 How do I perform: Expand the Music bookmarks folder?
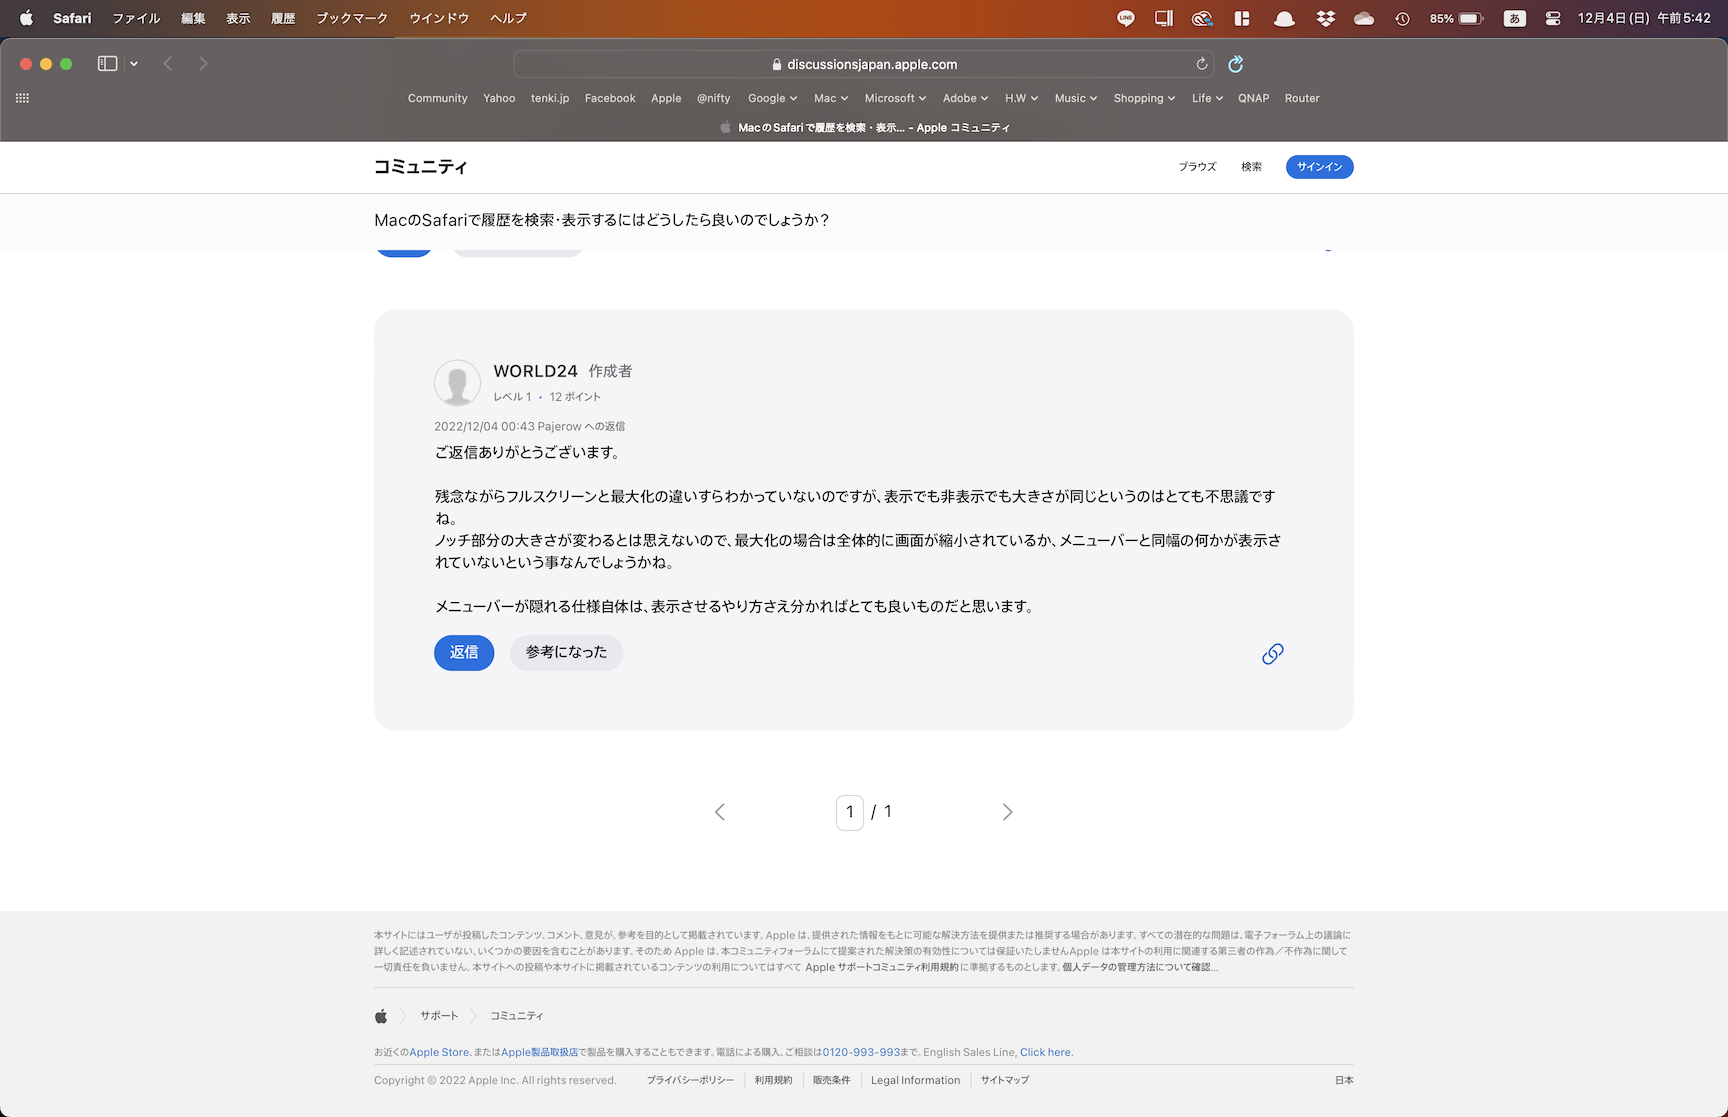click(1076, 98)
